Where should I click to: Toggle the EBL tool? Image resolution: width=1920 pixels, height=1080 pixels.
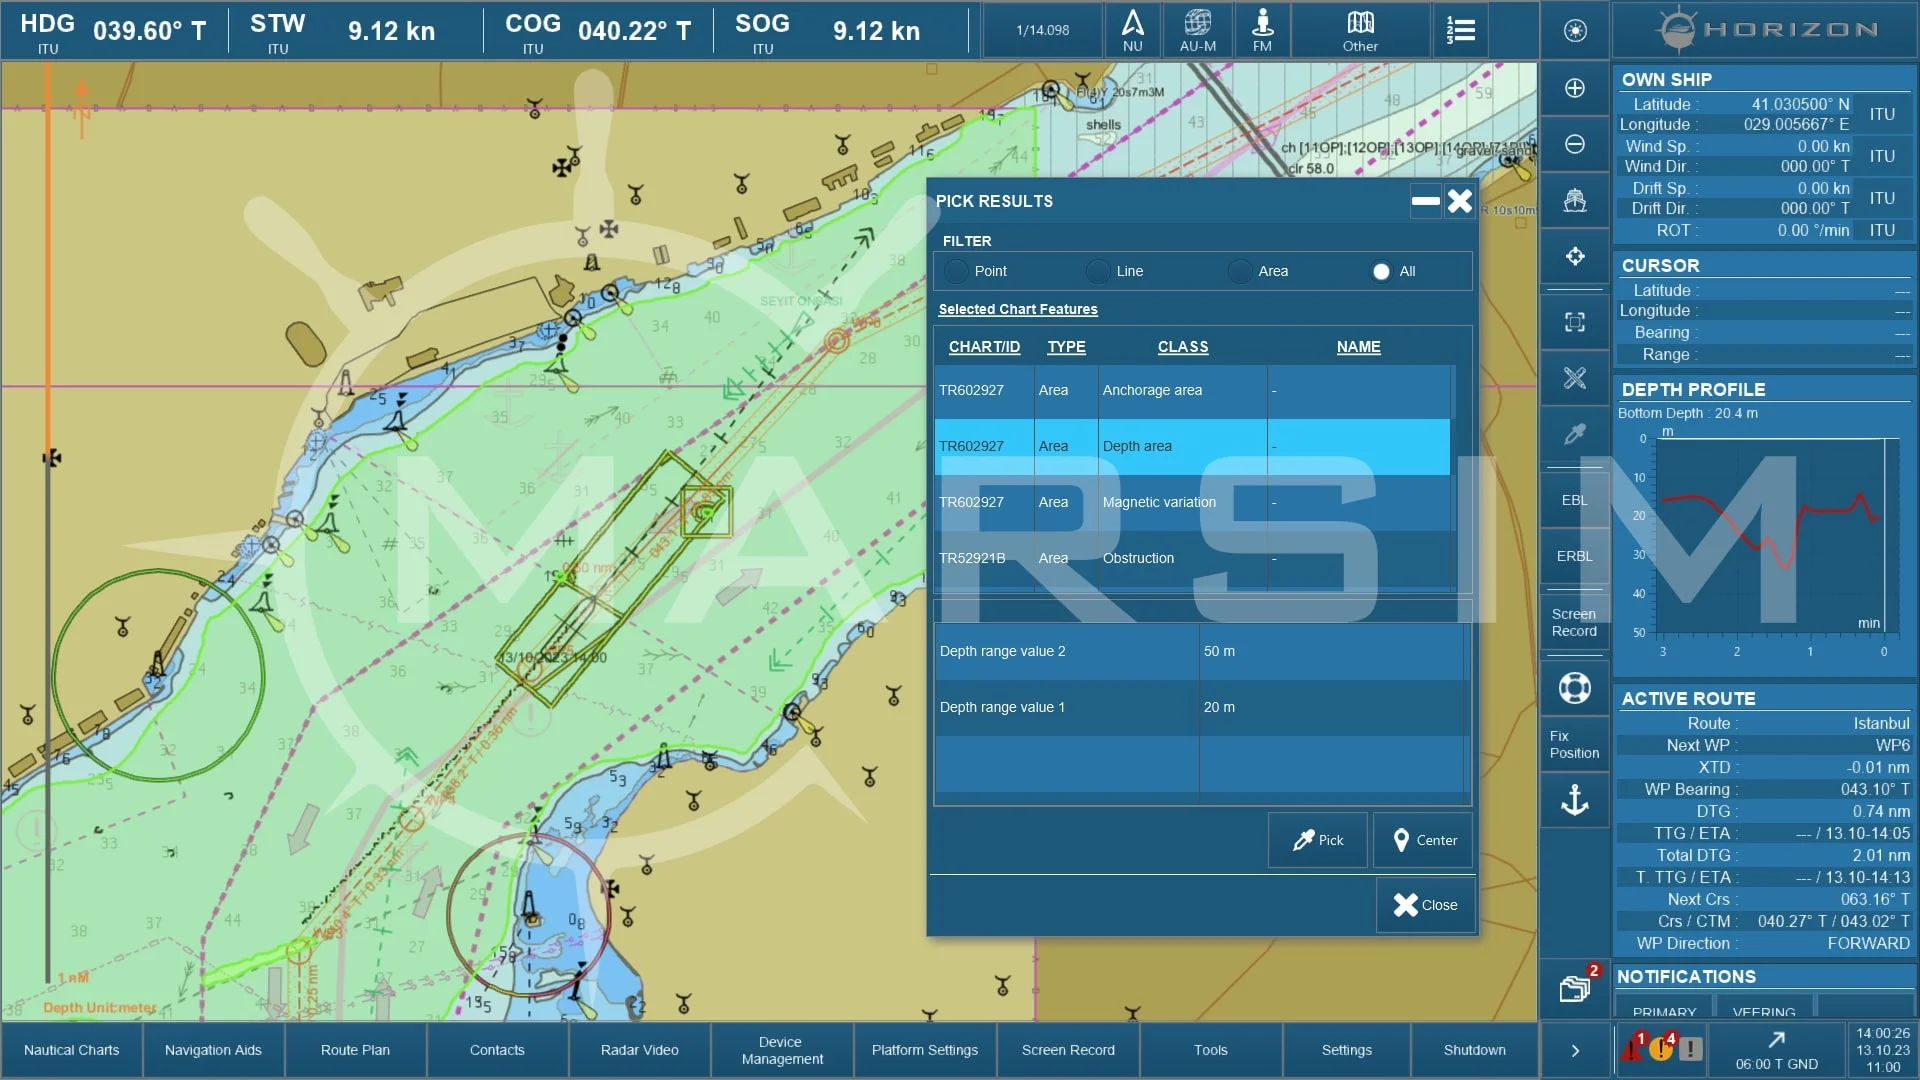point(1575,500)
